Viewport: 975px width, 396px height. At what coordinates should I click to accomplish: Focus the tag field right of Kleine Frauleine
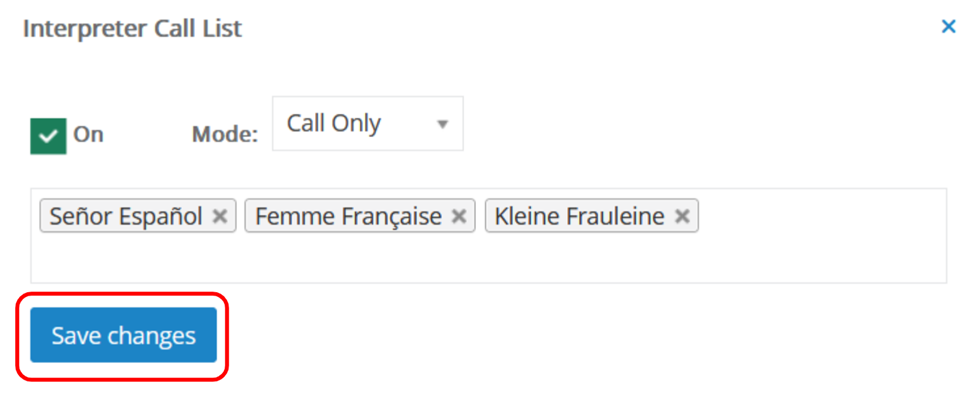(x=821, y=216)
